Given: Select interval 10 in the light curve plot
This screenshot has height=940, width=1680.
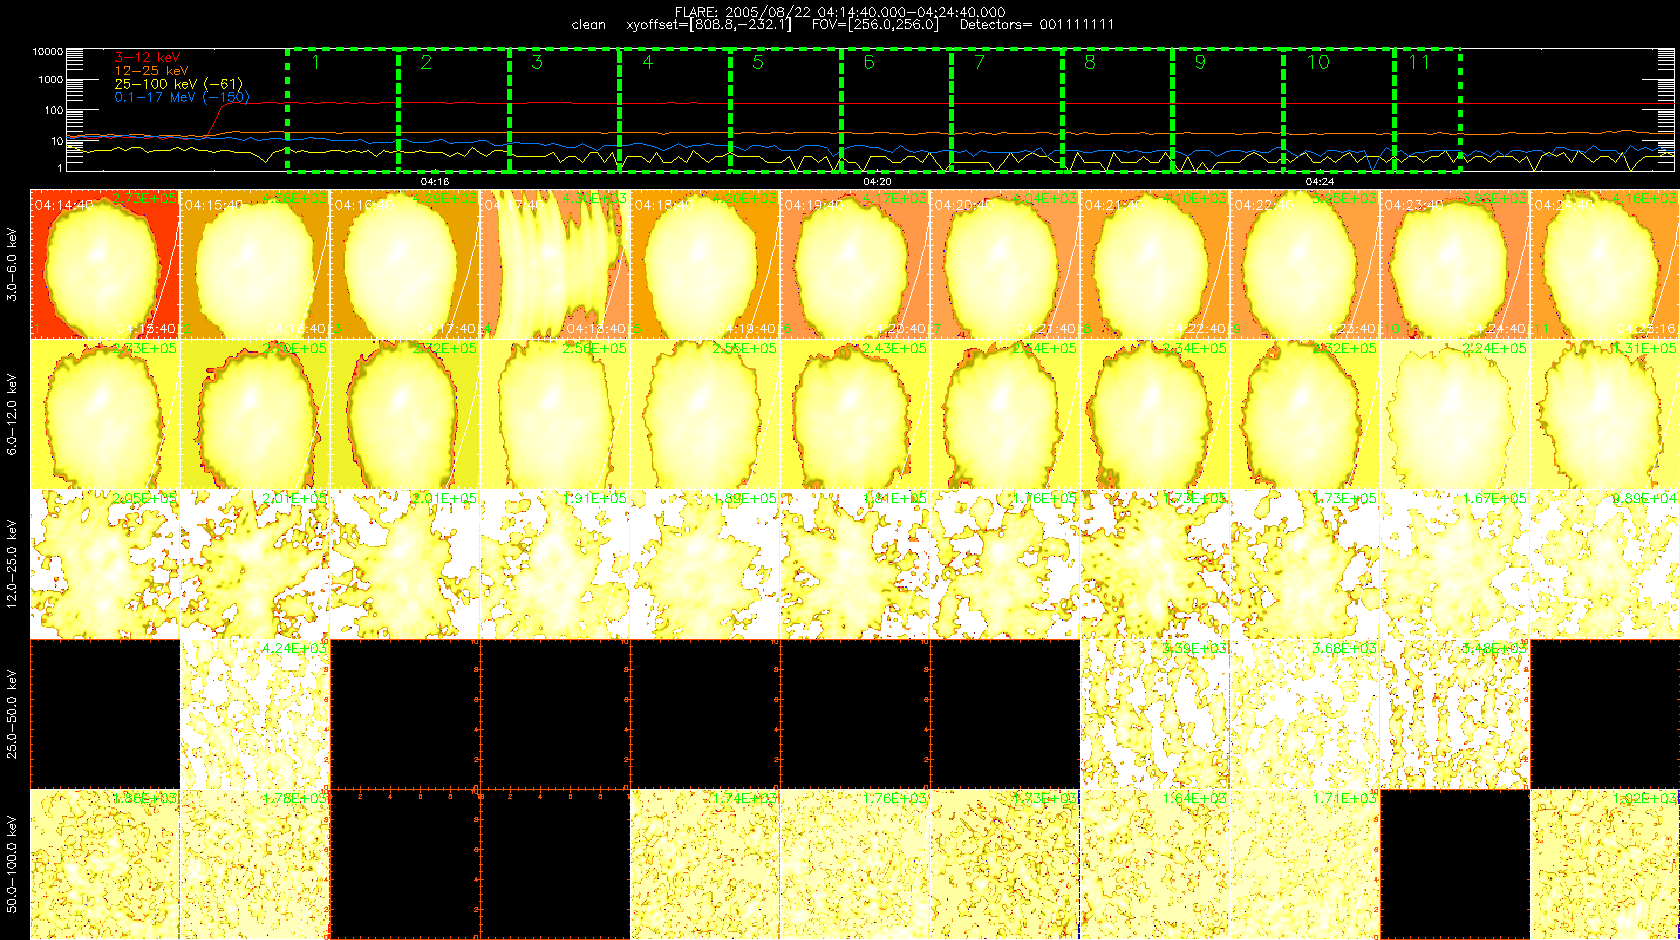Looking at the screenshot, I should coord(1339,110).
